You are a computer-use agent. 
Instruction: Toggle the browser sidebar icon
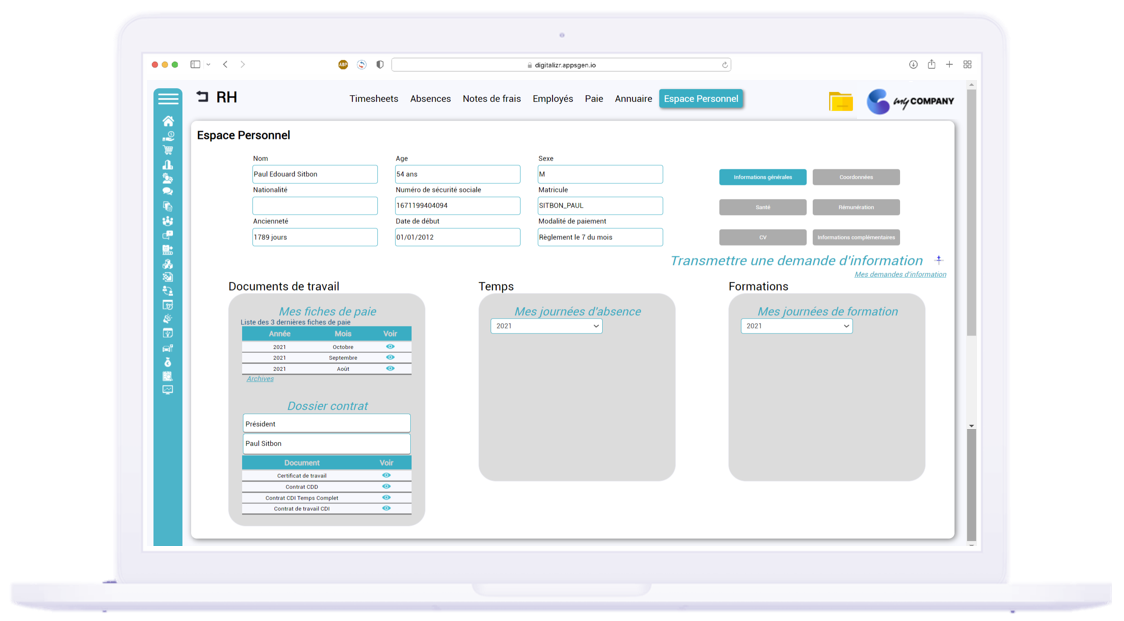pyautogui.click(x=195, y=65)
